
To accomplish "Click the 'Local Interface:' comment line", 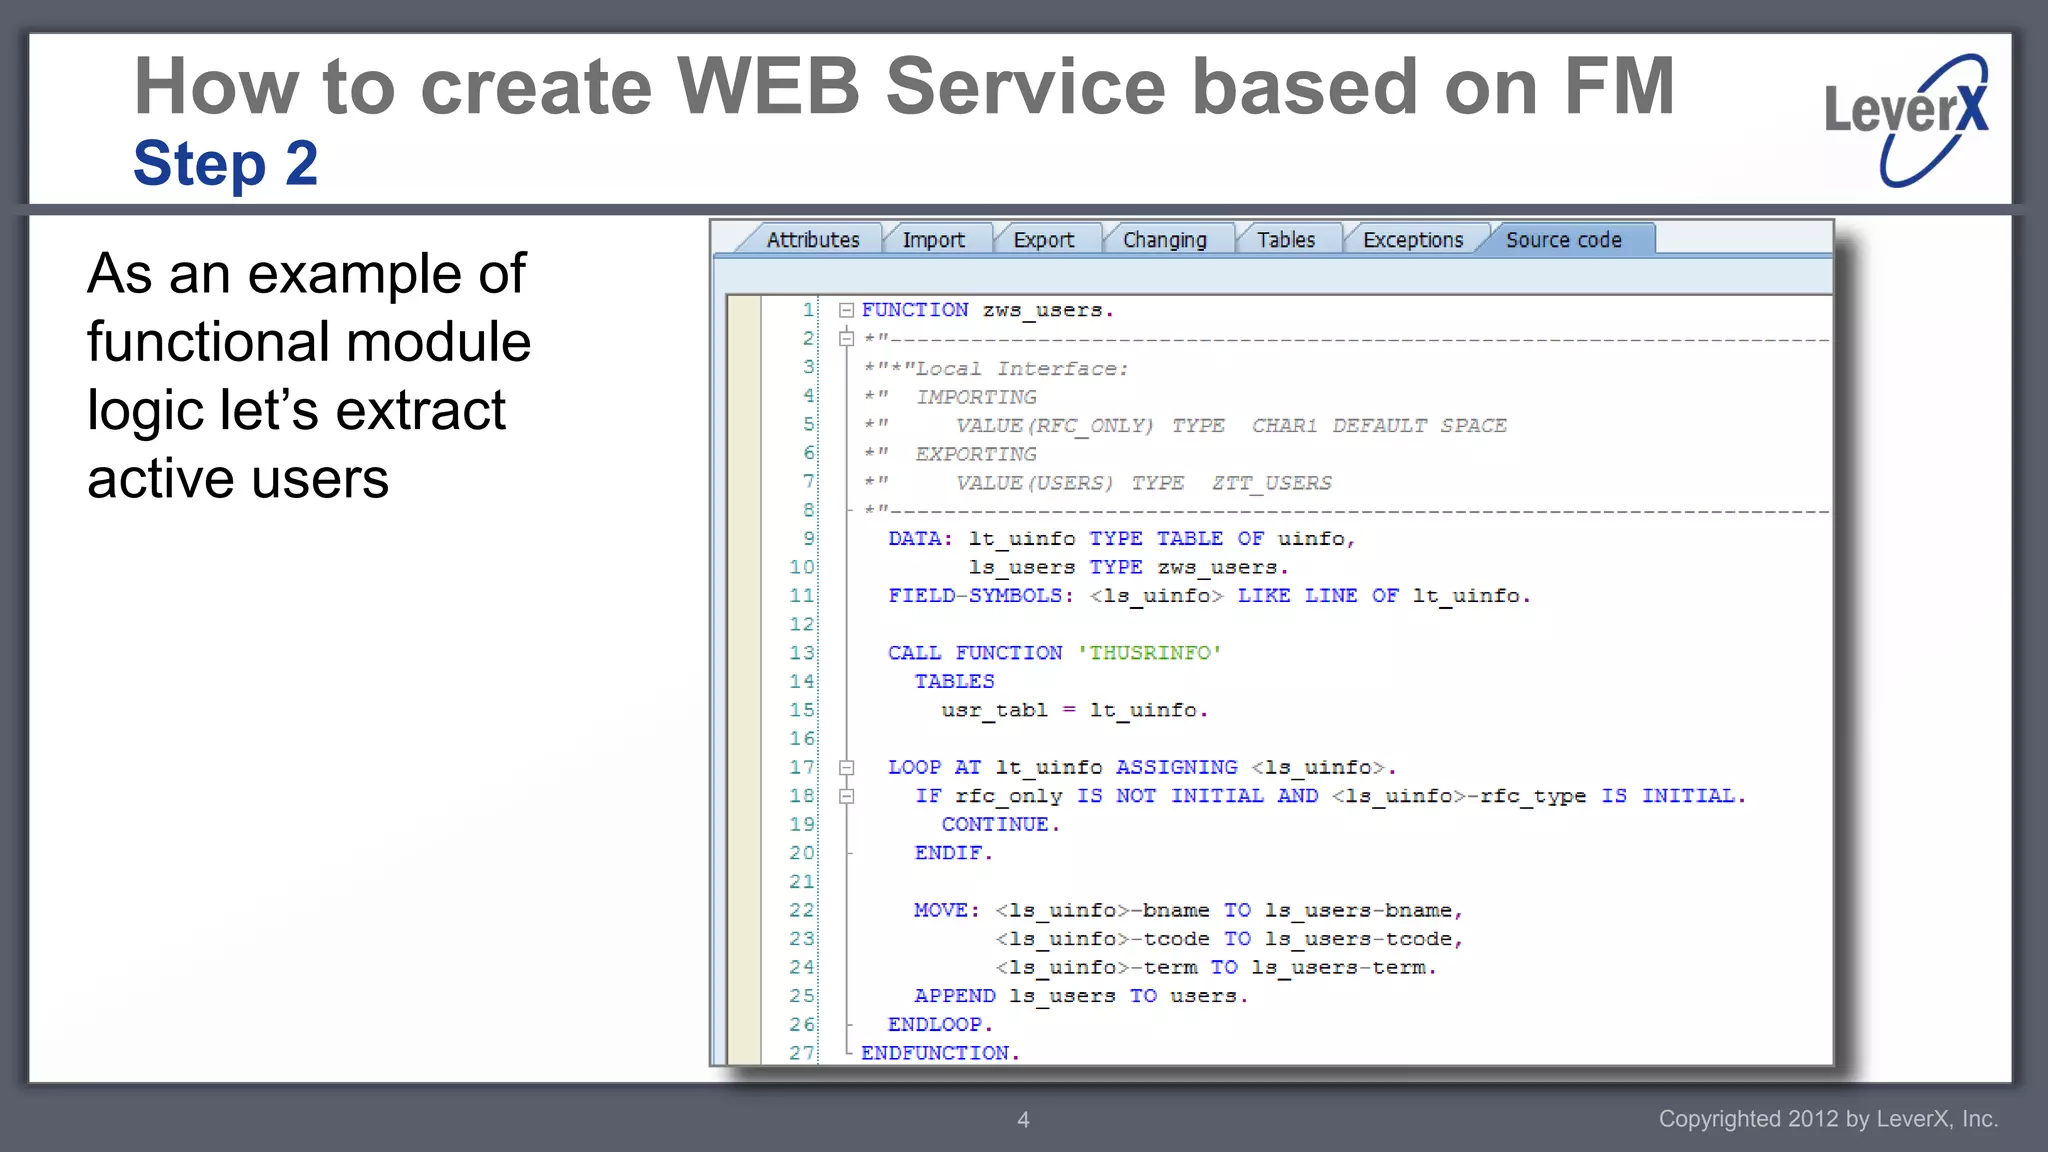I will (x=996, y=369).
